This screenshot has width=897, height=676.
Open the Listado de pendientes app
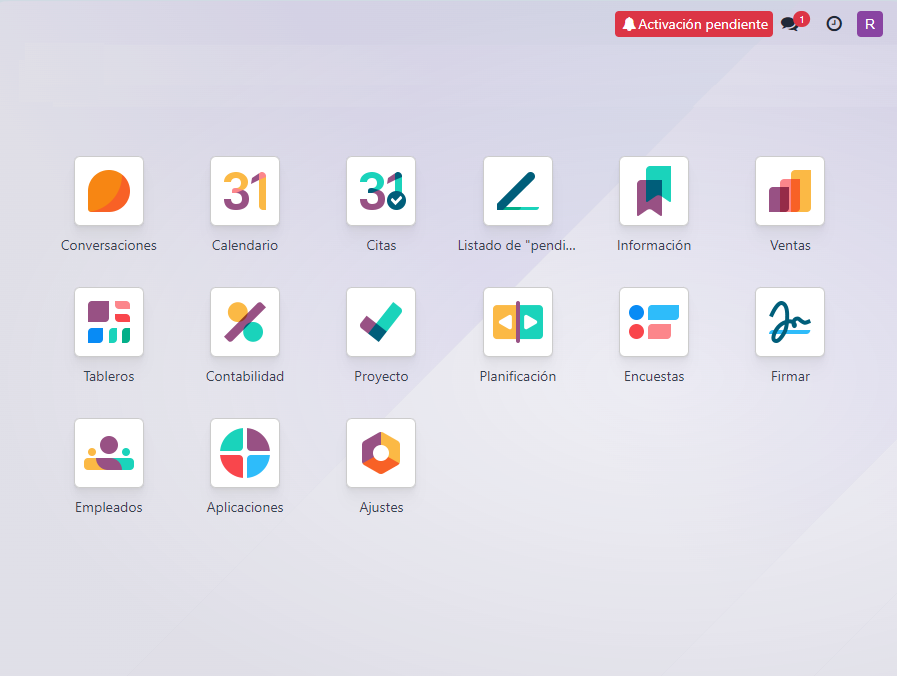(517, 191)
